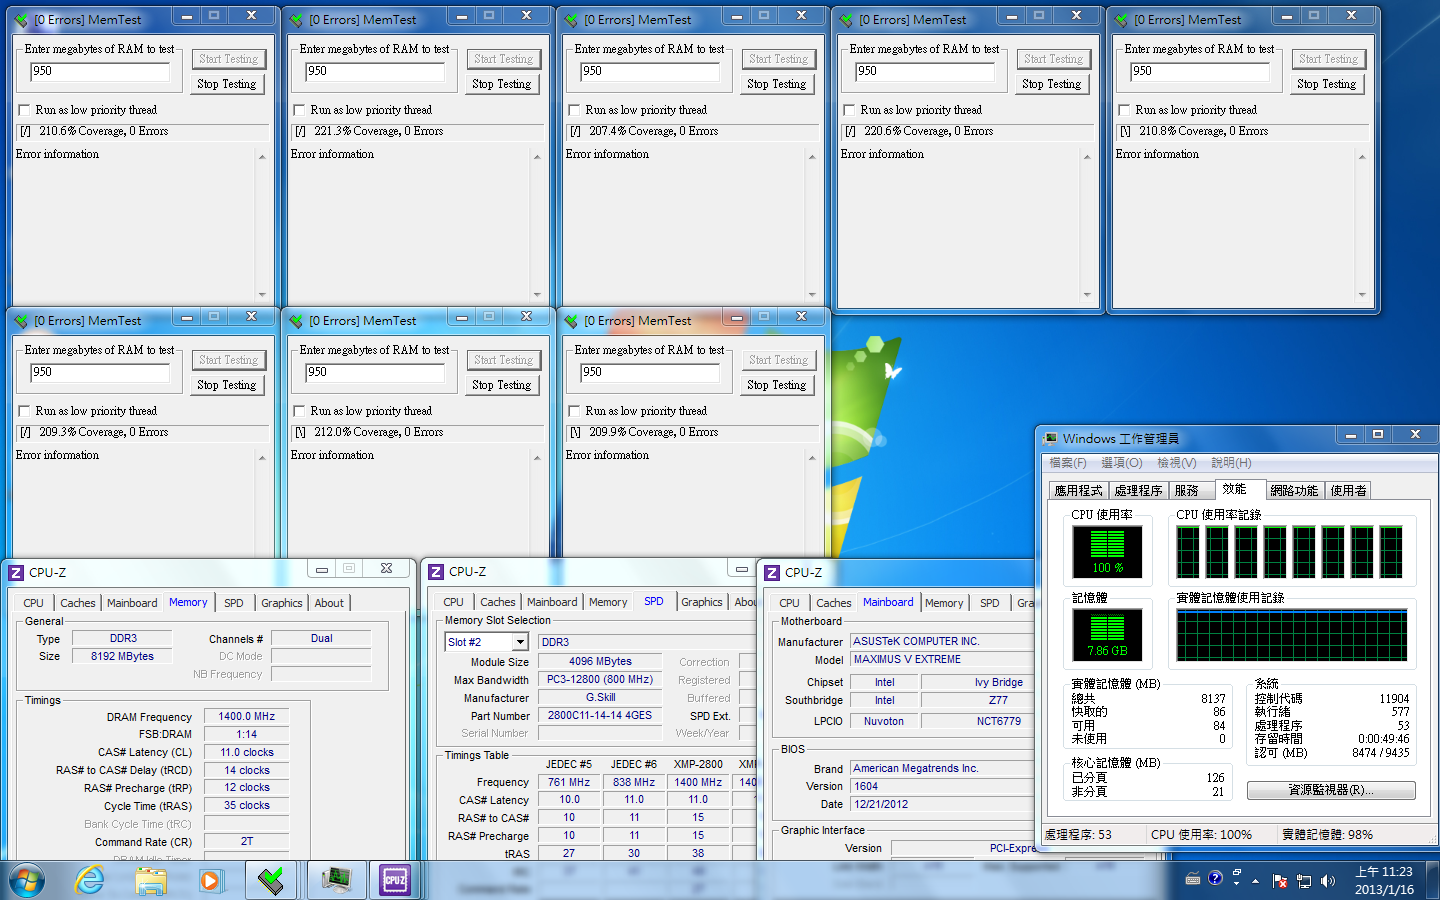Select the Task Manager taskbar icon
This screenshot has width=1440, height=900.
tap(337, 880)
